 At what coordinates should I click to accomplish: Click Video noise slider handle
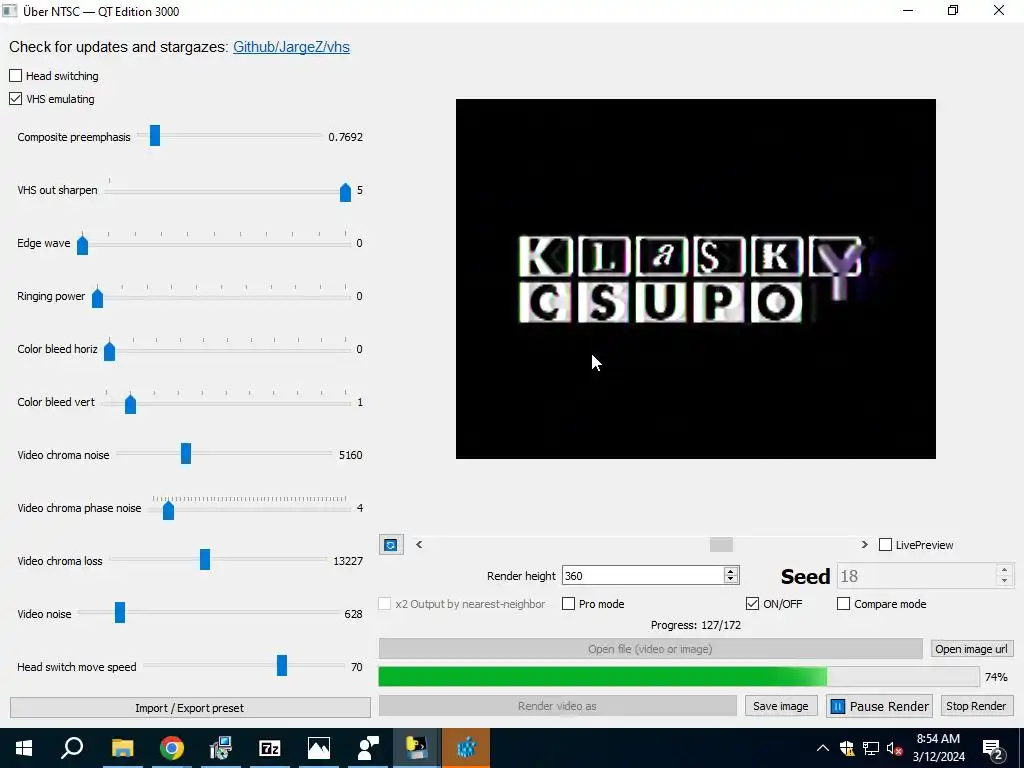pos(120,613)
